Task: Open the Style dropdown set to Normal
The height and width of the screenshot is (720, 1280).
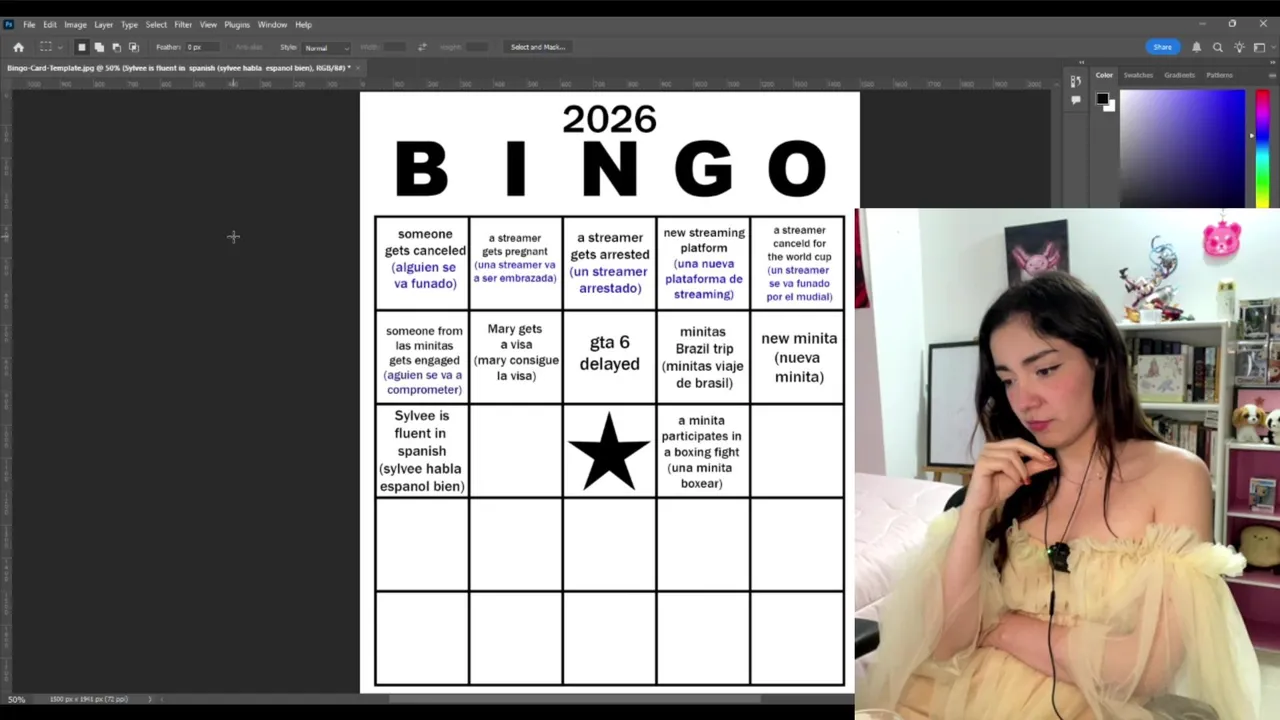Action: click(326, 47)
